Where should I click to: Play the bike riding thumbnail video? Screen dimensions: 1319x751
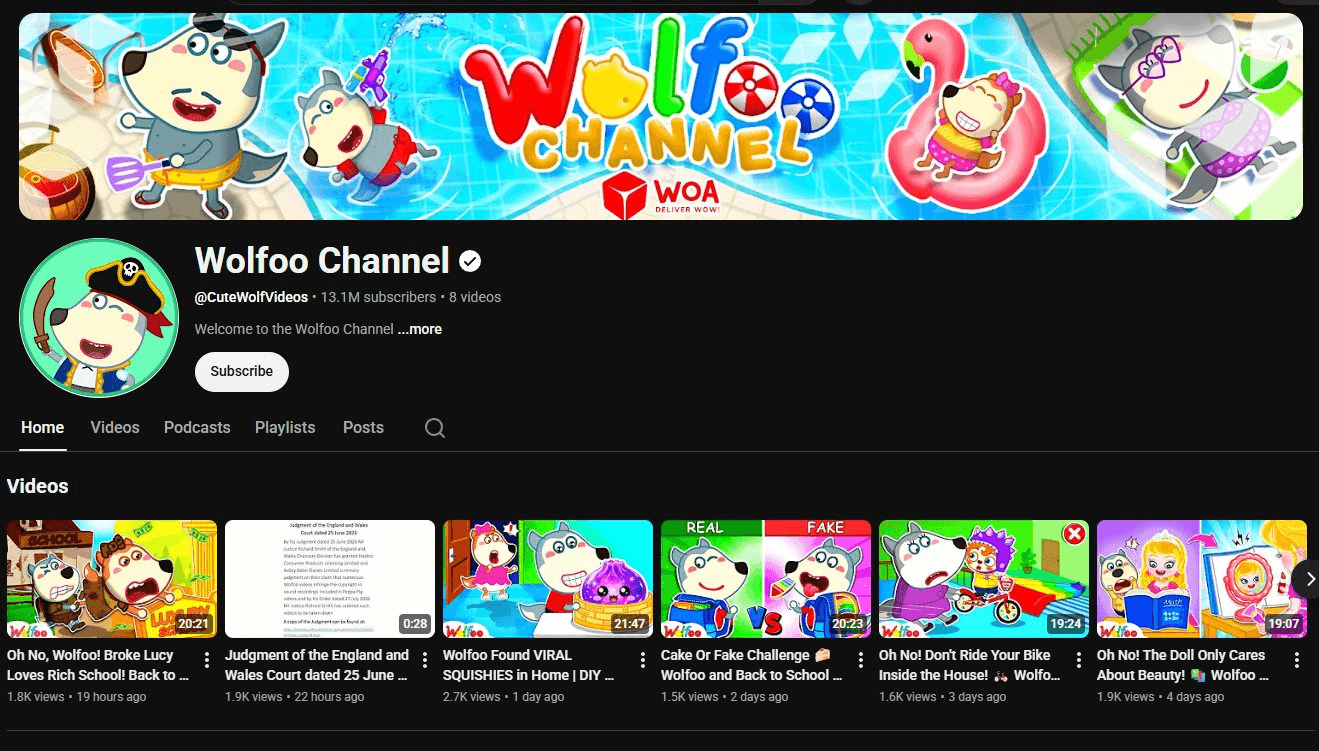984,579
